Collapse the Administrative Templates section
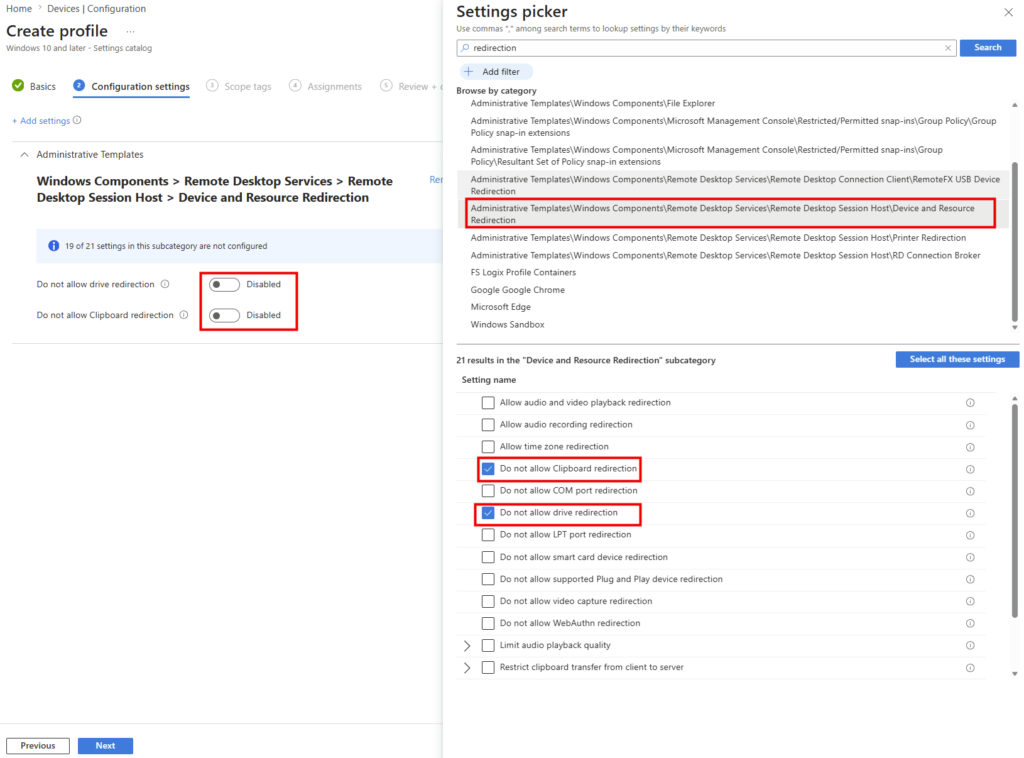 coord(24,155)
